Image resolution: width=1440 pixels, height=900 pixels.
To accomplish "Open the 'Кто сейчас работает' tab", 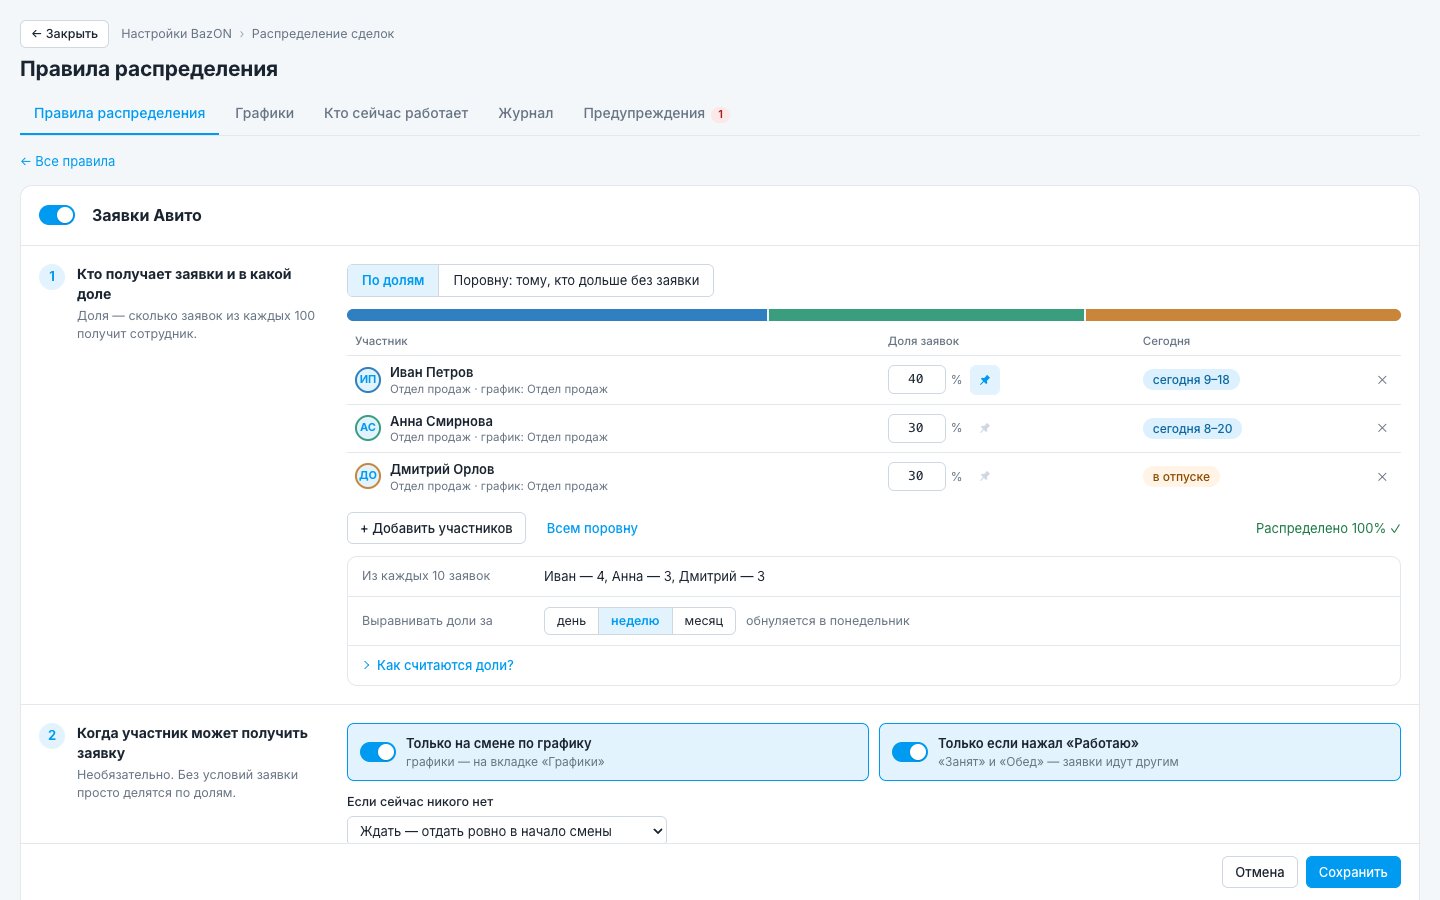I will tap(396, 113).
